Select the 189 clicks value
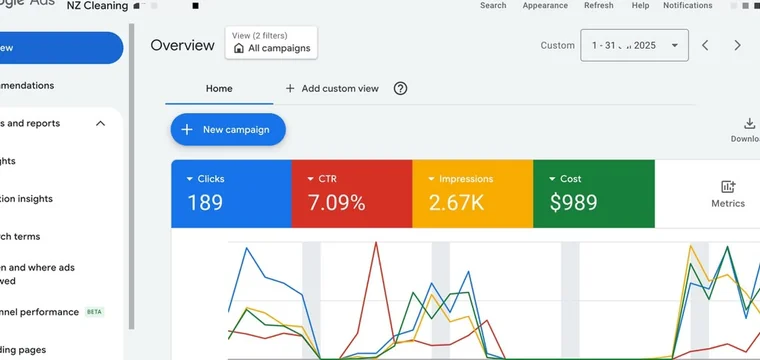This screenshot has width=760, height=360. 205,203
